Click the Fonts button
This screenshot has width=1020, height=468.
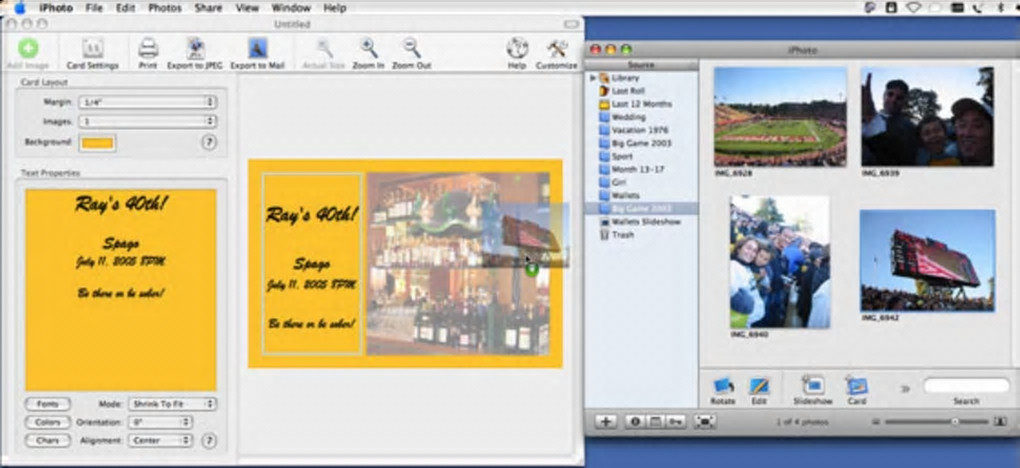click(x=47, y=404)
